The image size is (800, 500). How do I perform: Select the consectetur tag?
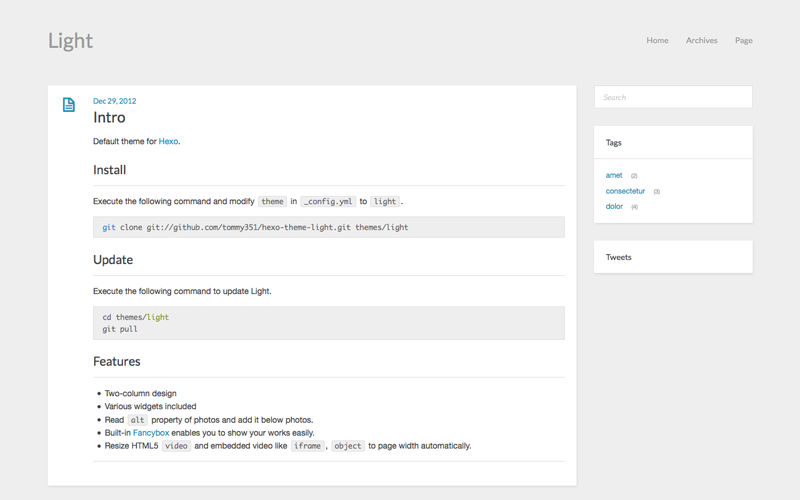click(625, 191)
